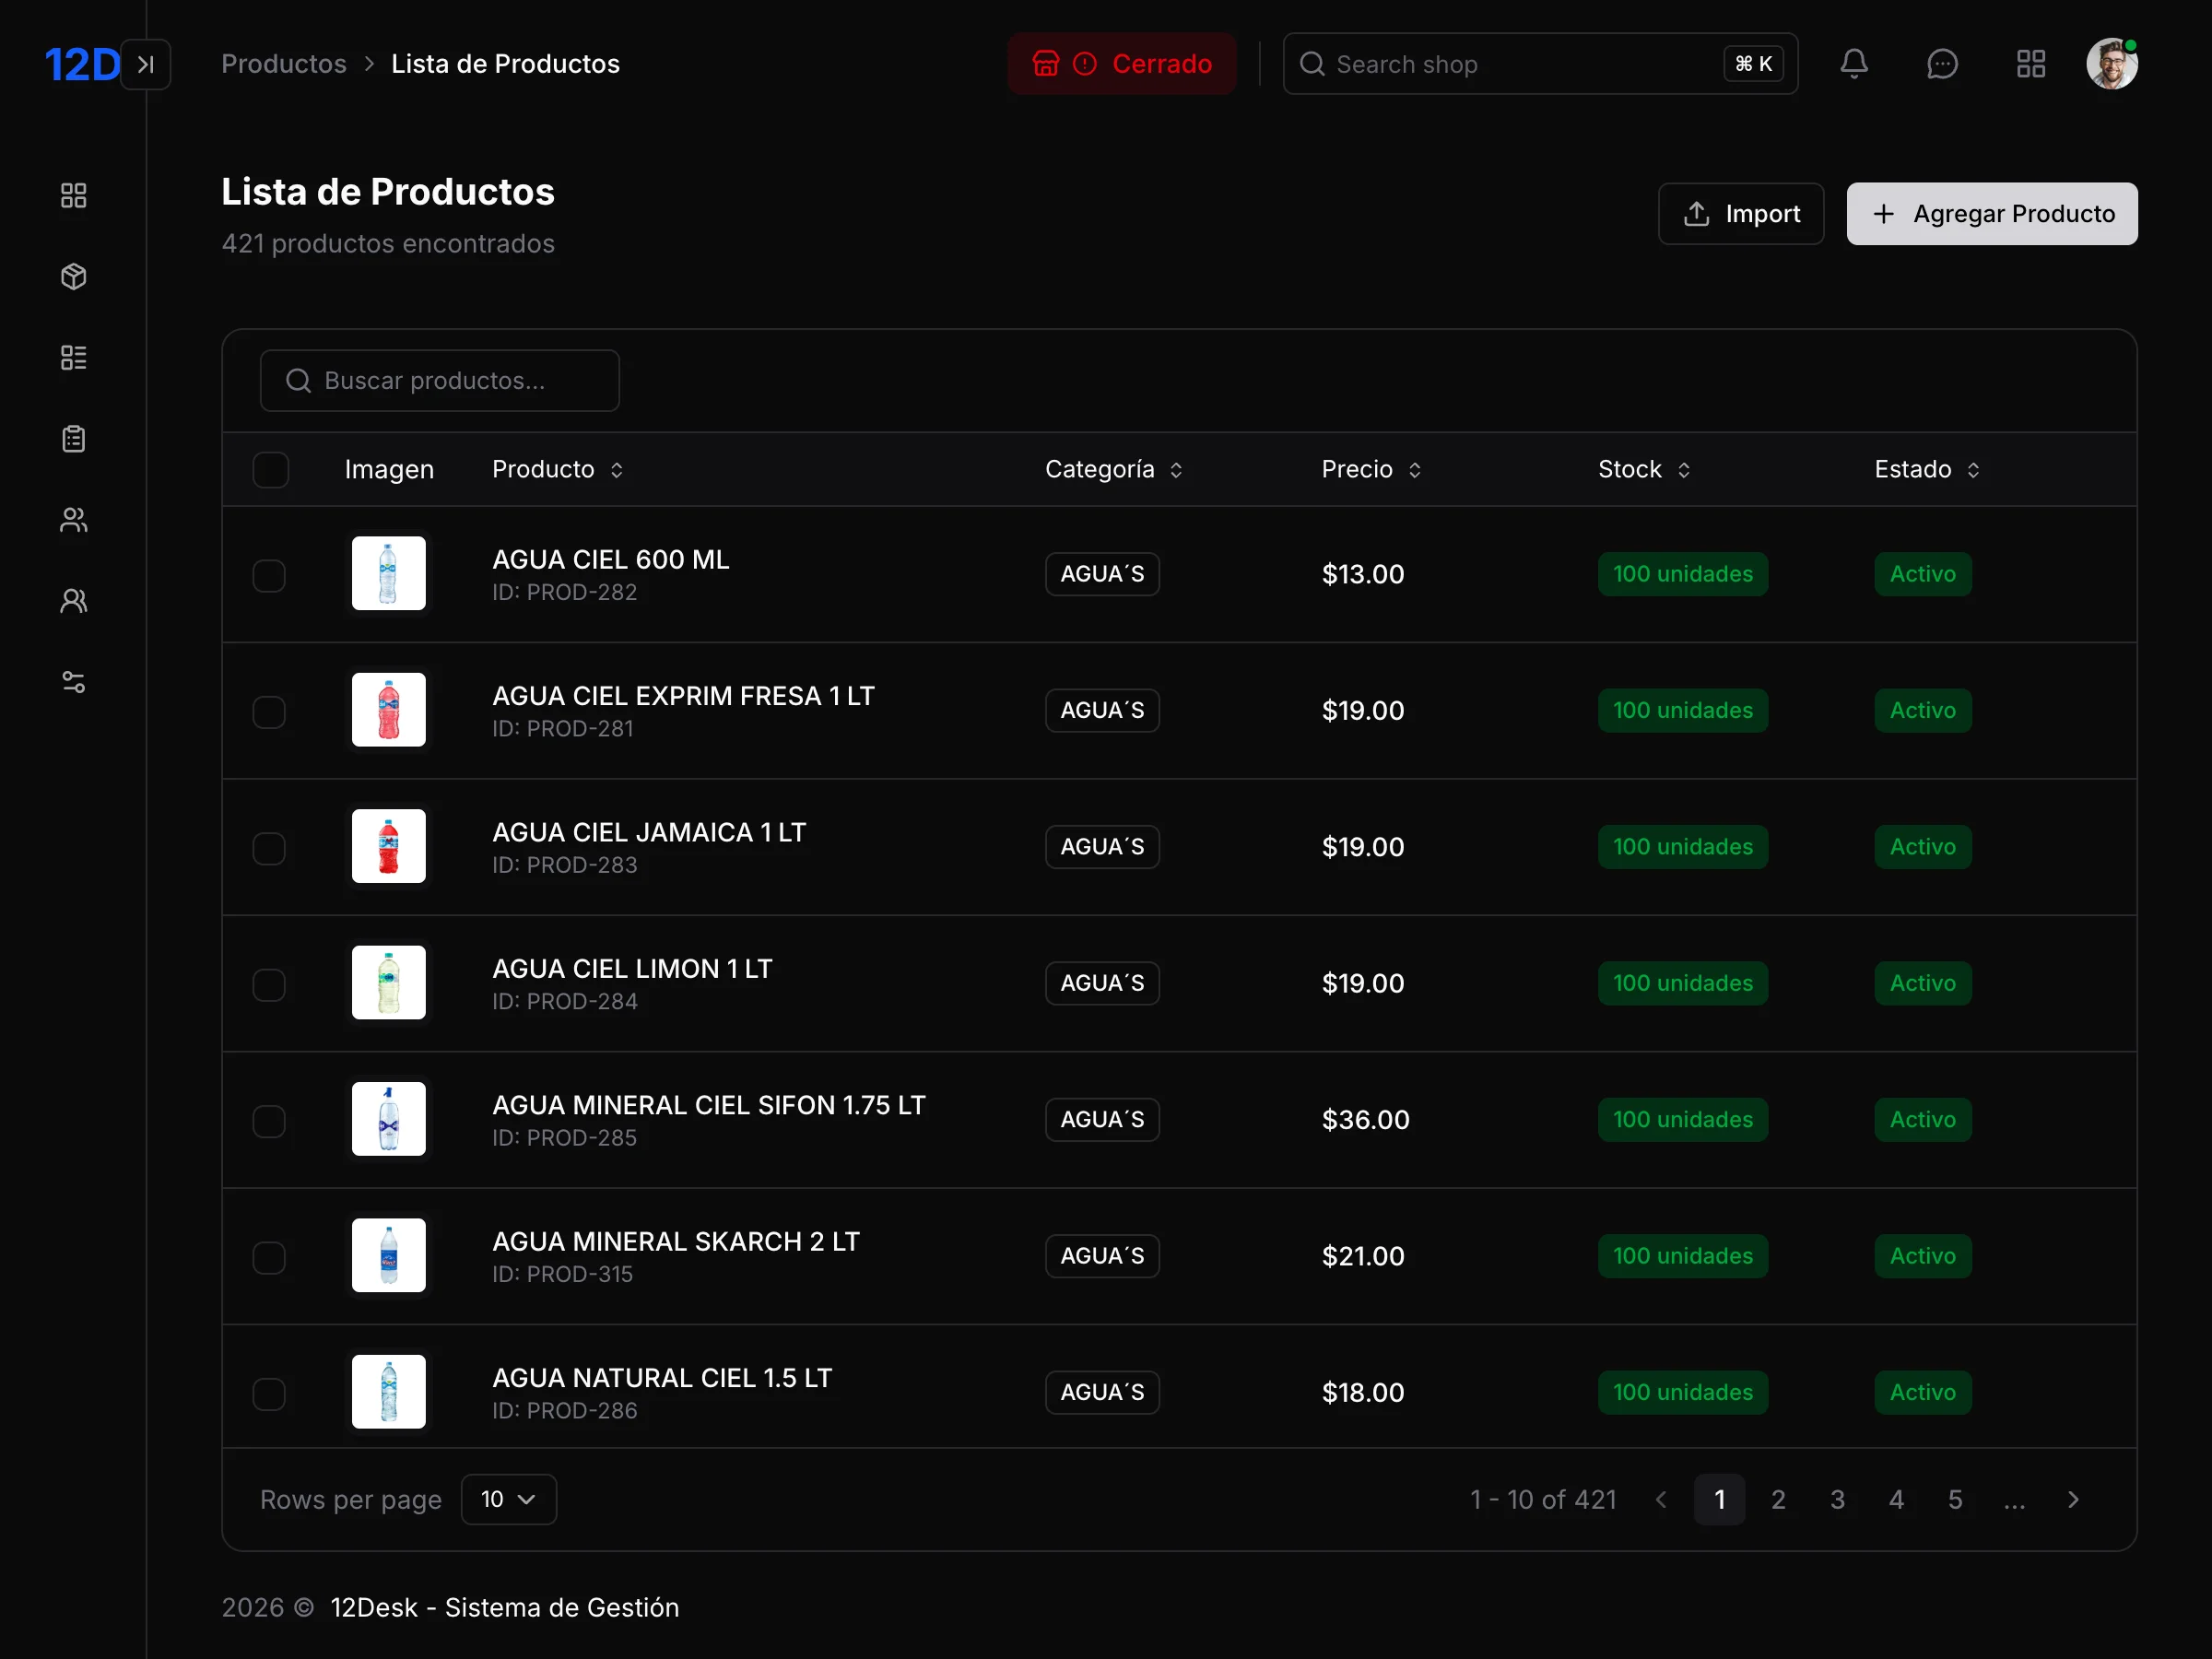Open the settings sliders icon in sidebar
The image size is (2212, 1659).
[73, 681]
